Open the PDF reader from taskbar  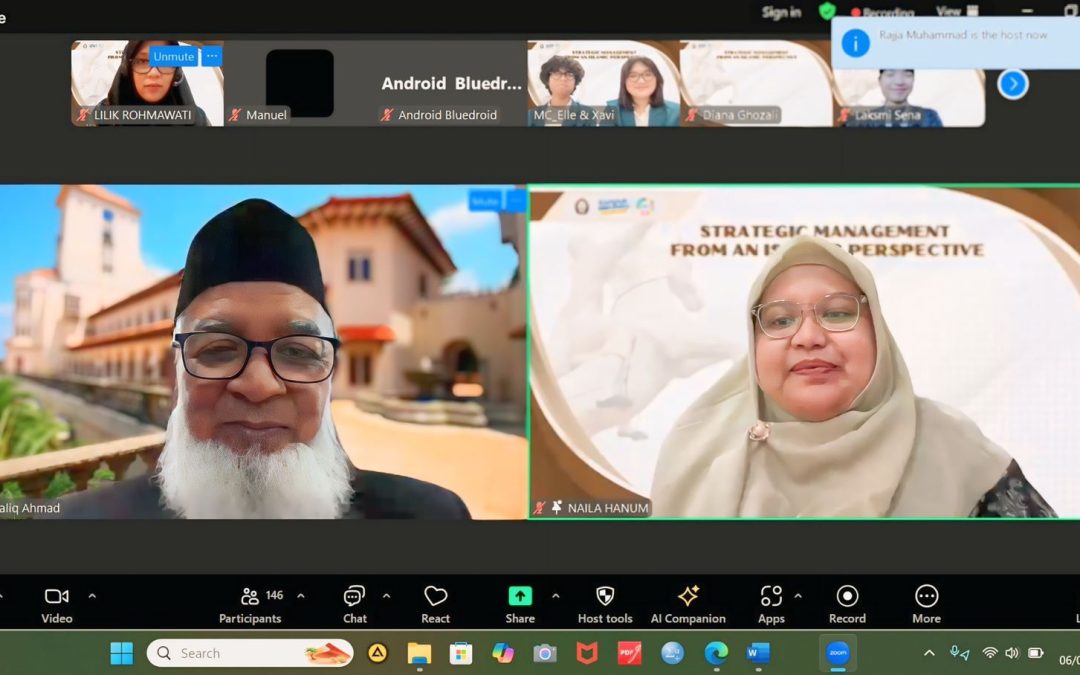point(629,653)
